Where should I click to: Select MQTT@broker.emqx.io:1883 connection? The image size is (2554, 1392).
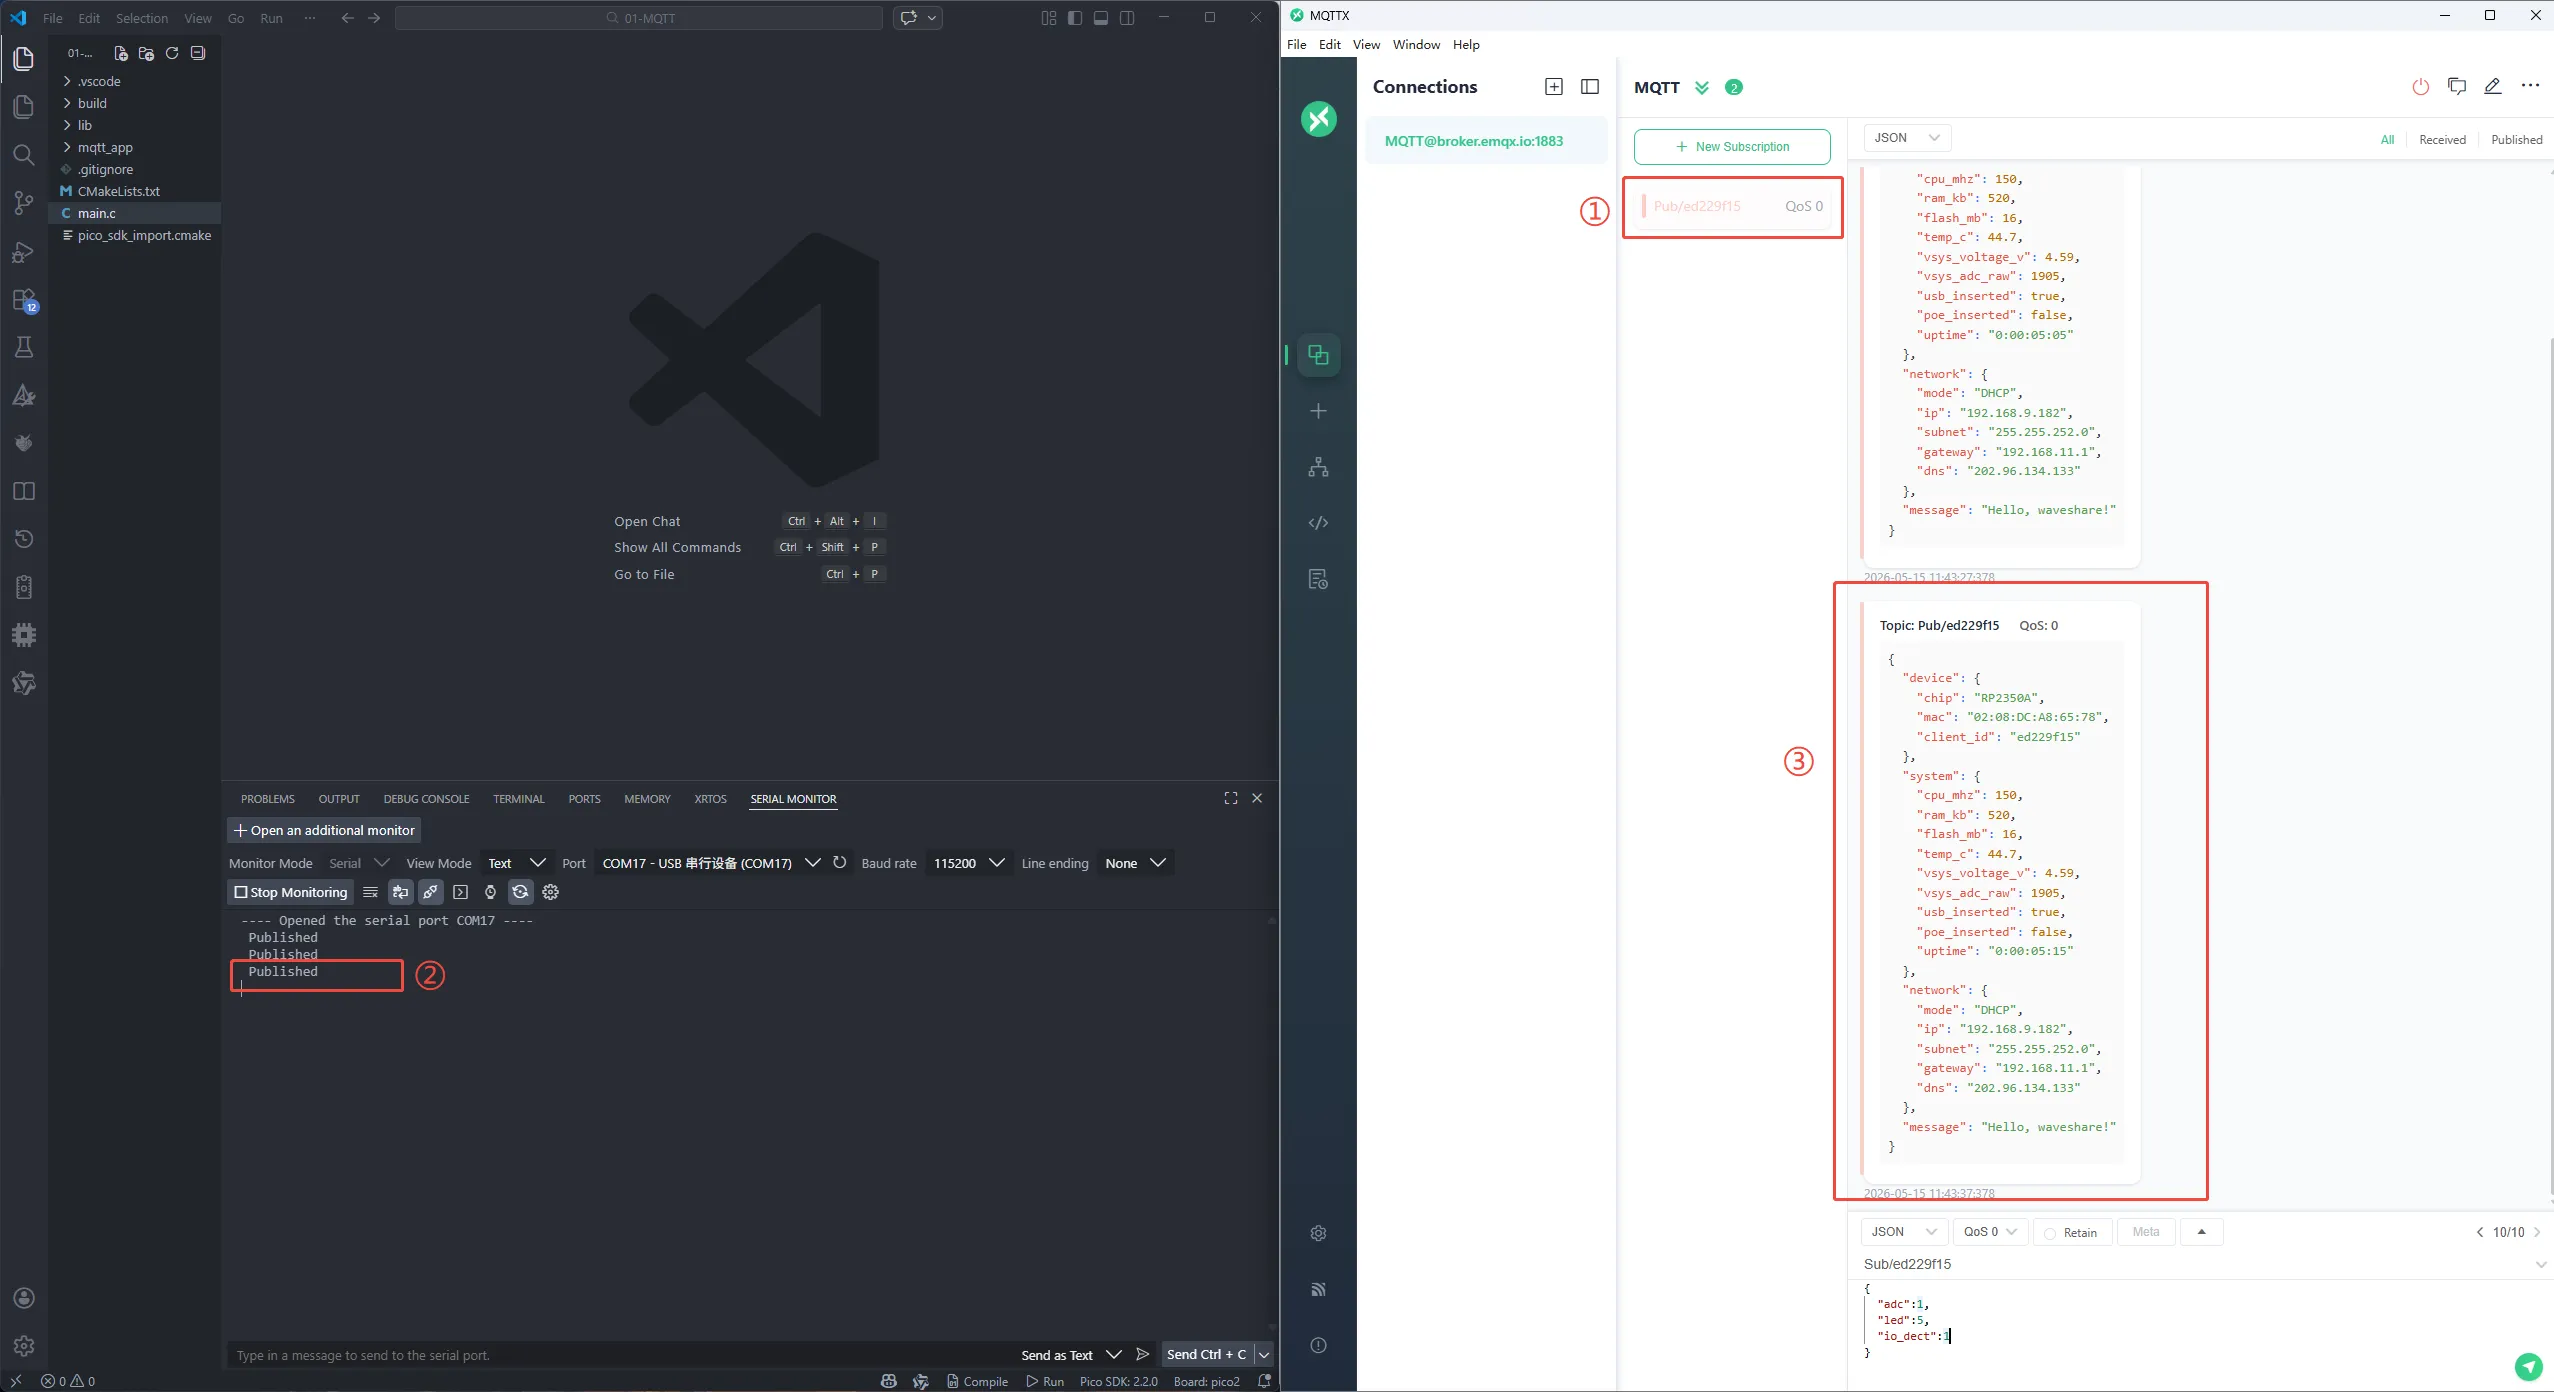click(x=1486, y=141)
